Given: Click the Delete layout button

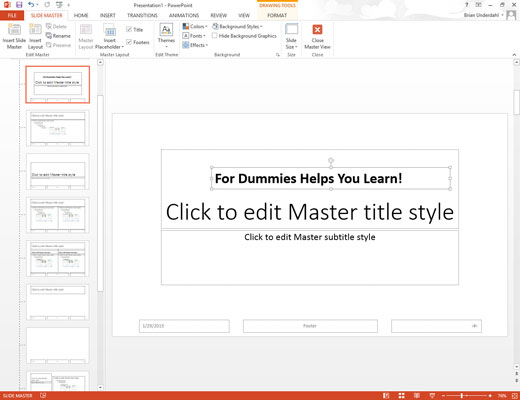Looking at the screenshot, I should click(x=56, y=26).
